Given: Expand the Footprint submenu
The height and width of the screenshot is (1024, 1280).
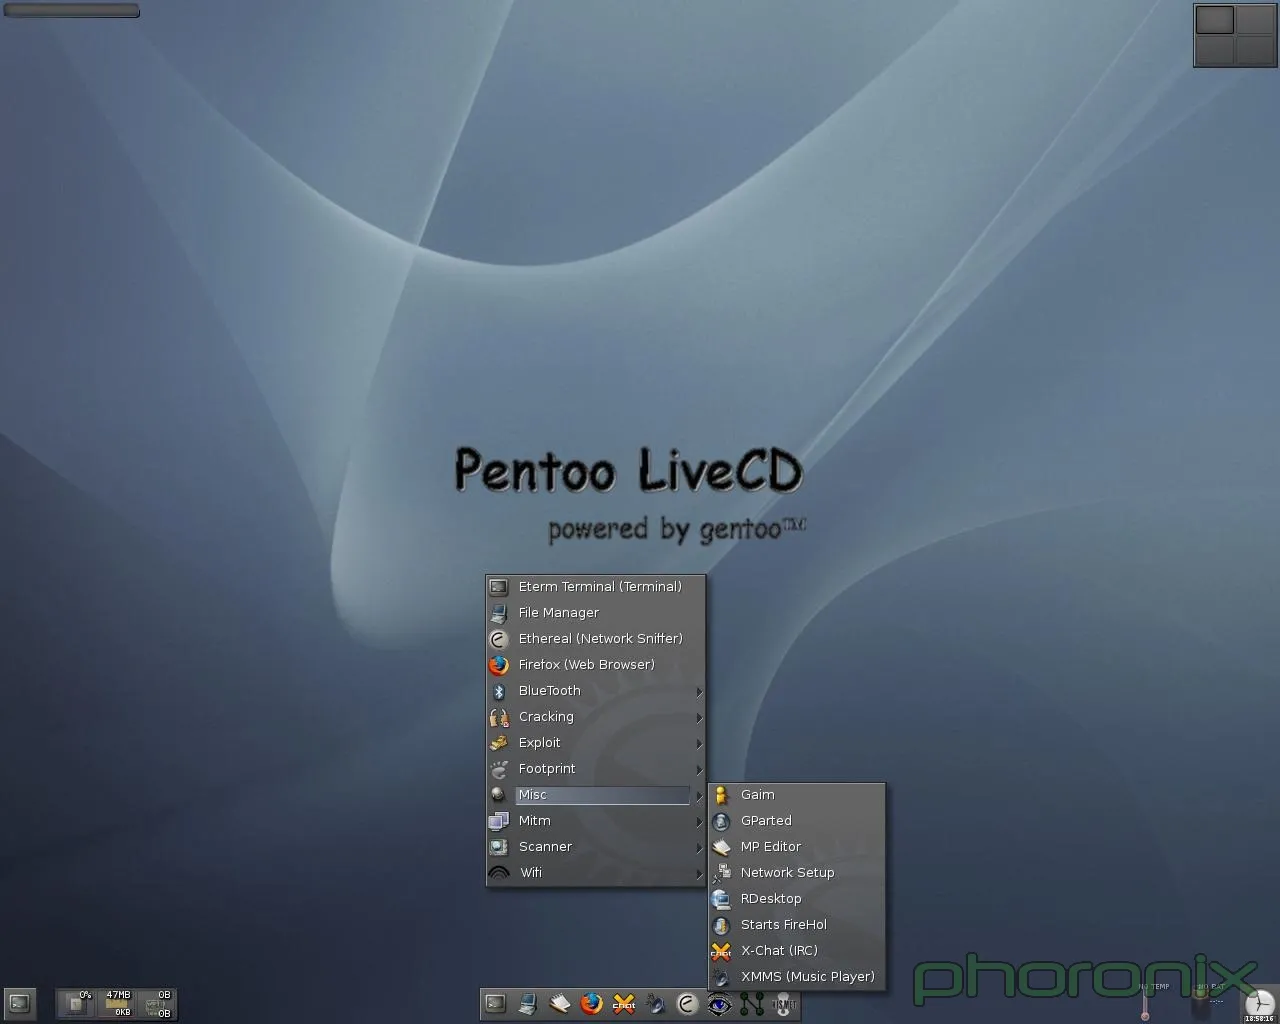Looking at the screenshot, I should [x=596, y=769].
